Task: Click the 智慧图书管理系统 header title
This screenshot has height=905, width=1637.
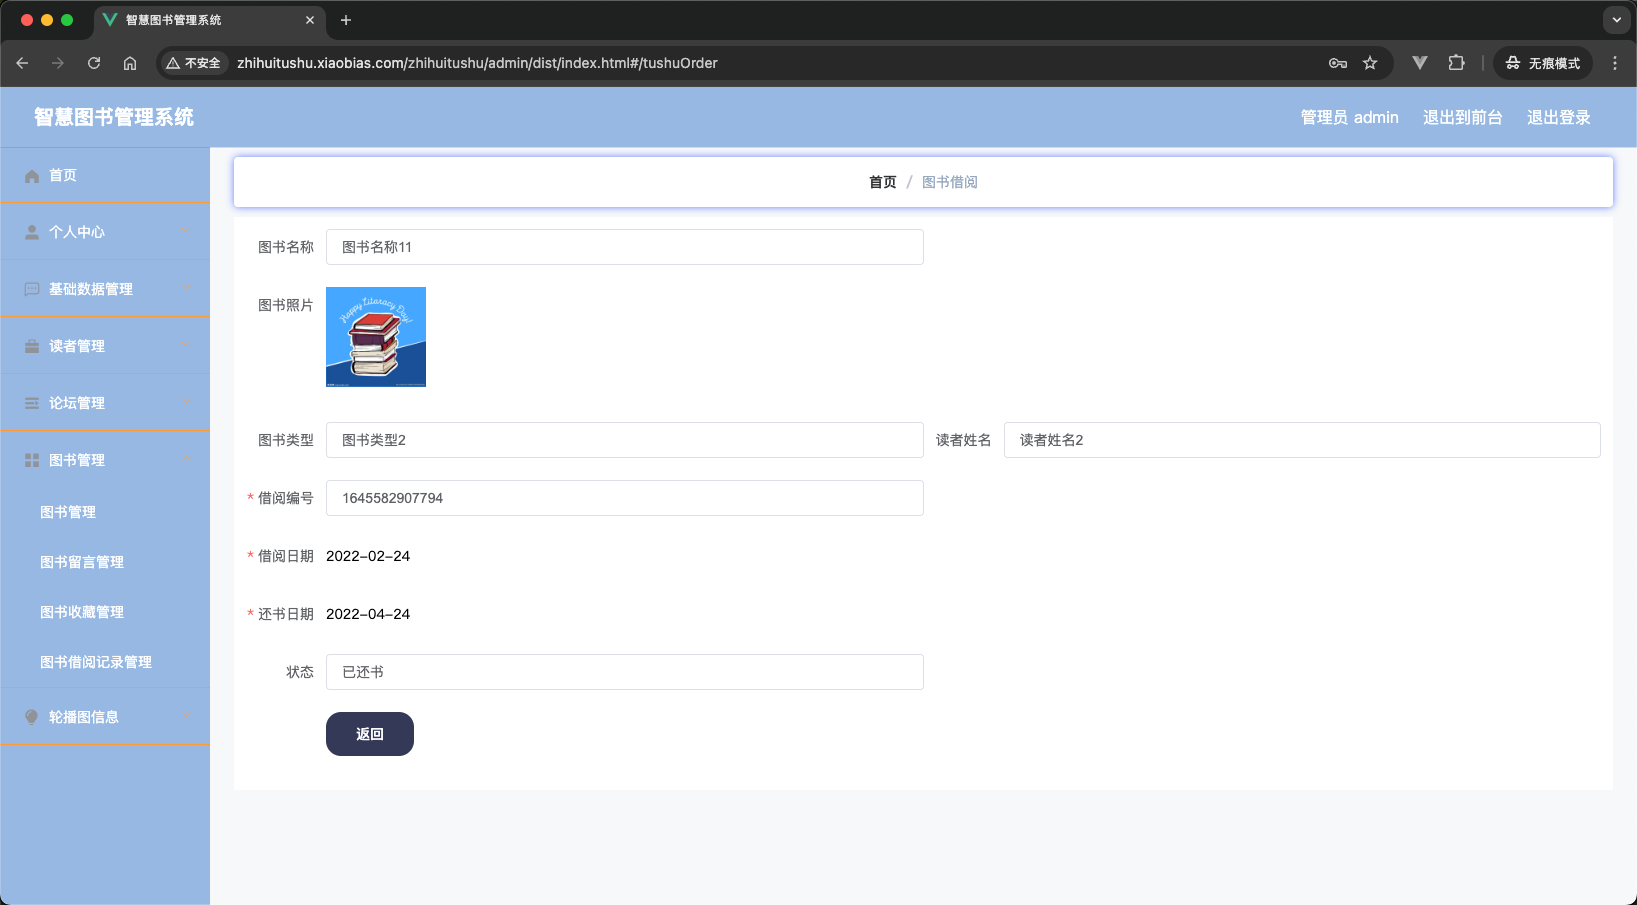Action: (114, 117)
